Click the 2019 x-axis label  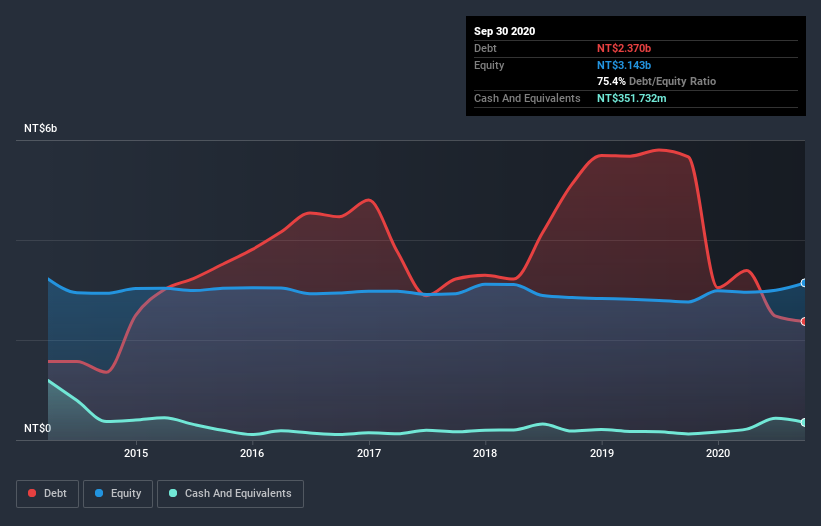[602, 453]
